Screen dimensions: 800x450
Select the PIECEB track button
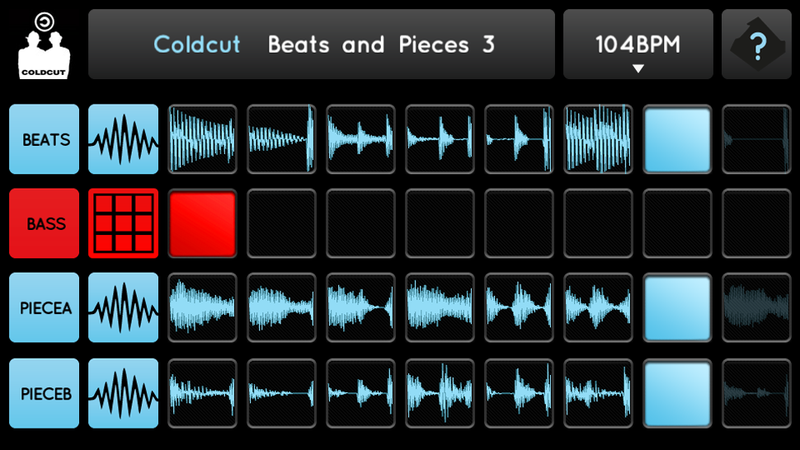tap(44, 393)
